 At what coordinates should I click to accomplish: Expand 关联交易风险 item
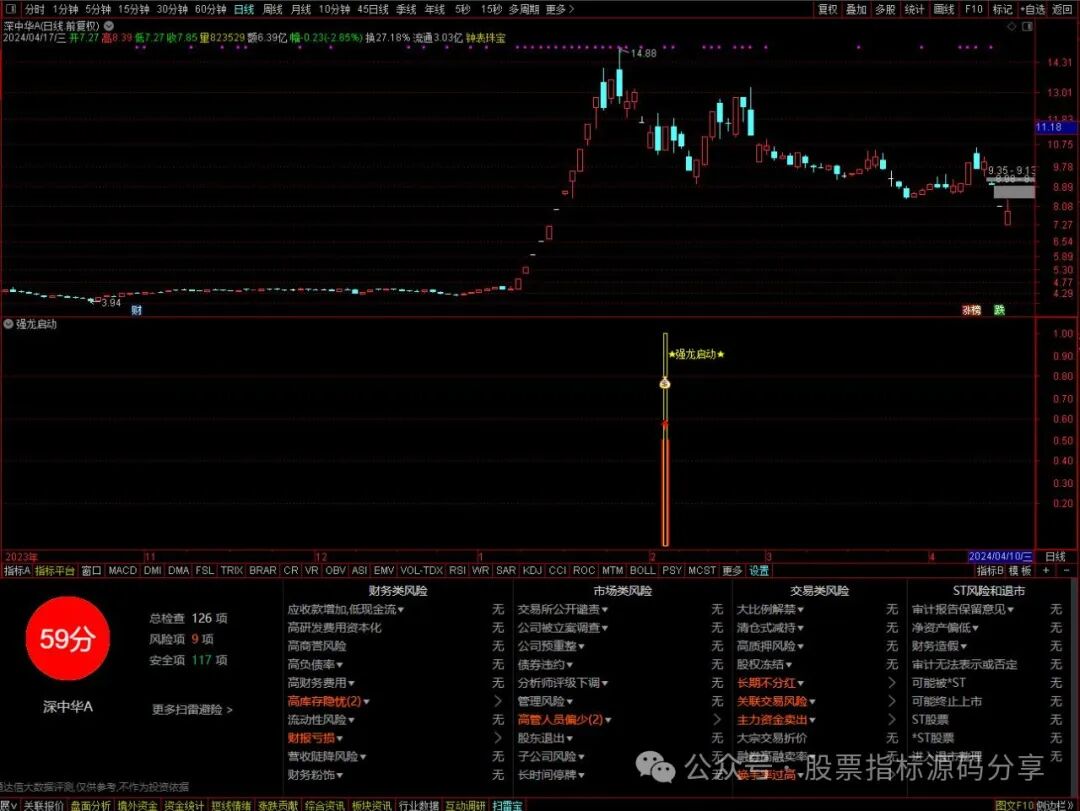776,701
